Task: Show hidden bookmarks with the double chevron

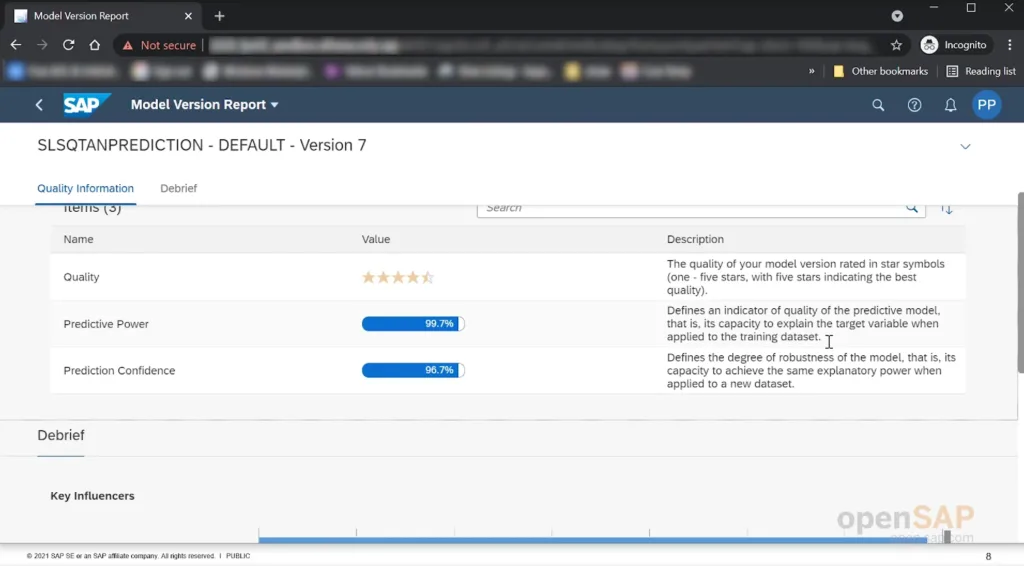Action: pos(811,71)
